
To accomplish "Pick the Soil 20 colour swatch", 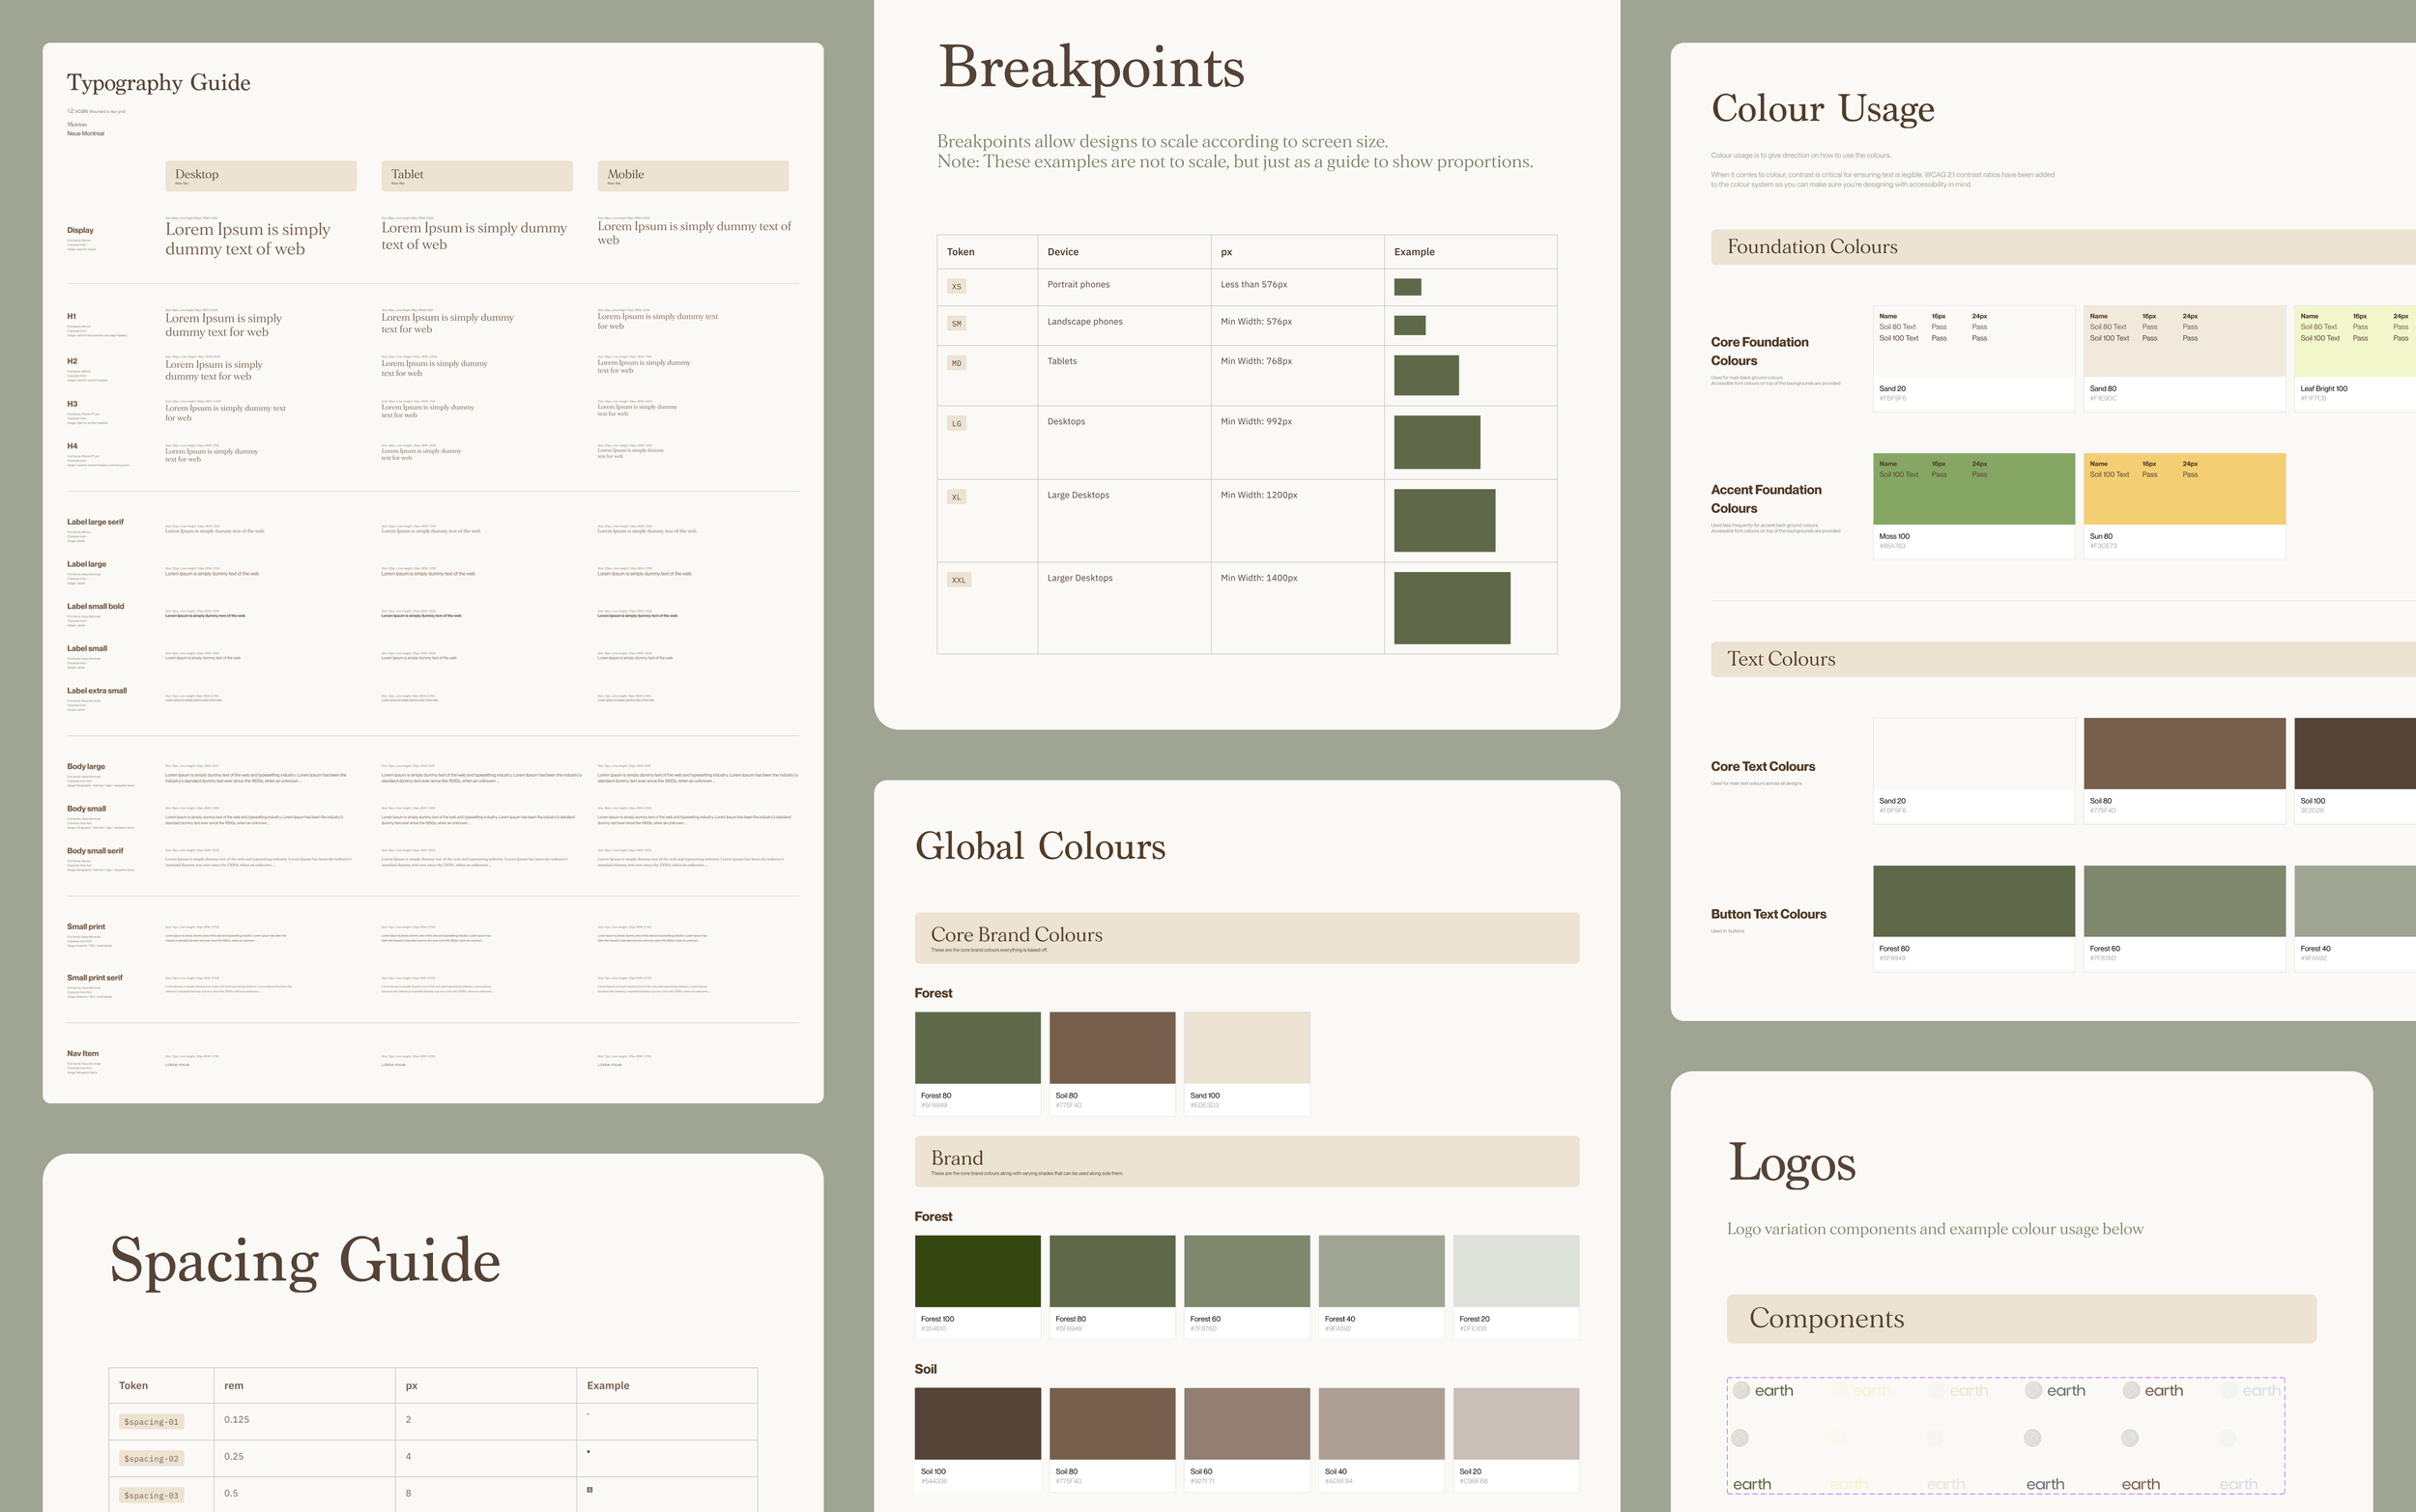I will (x=1516, y=1439).
